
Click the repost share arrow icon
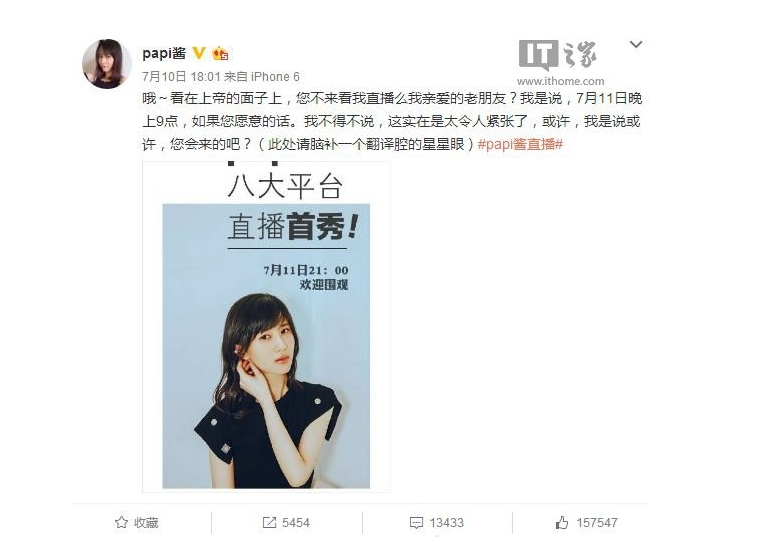click(269, 523)
